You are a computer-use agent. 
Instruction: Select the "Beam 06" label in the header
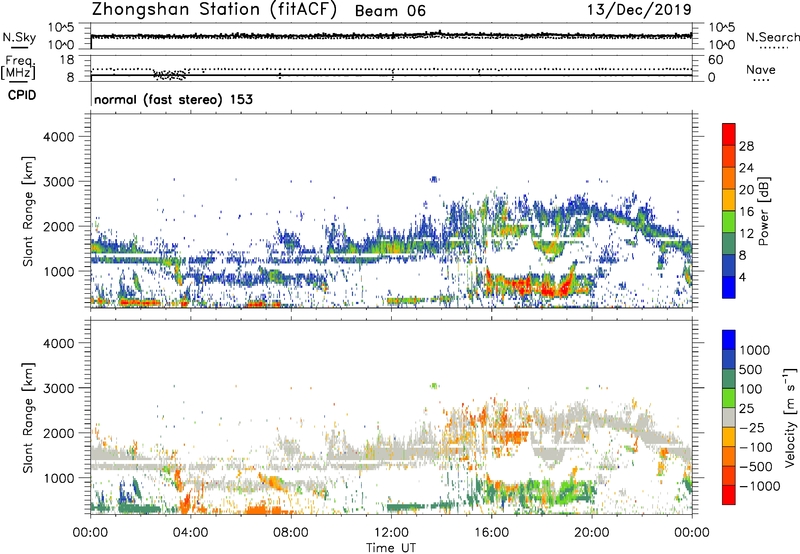pyautogui.click(x=390, y=11)
